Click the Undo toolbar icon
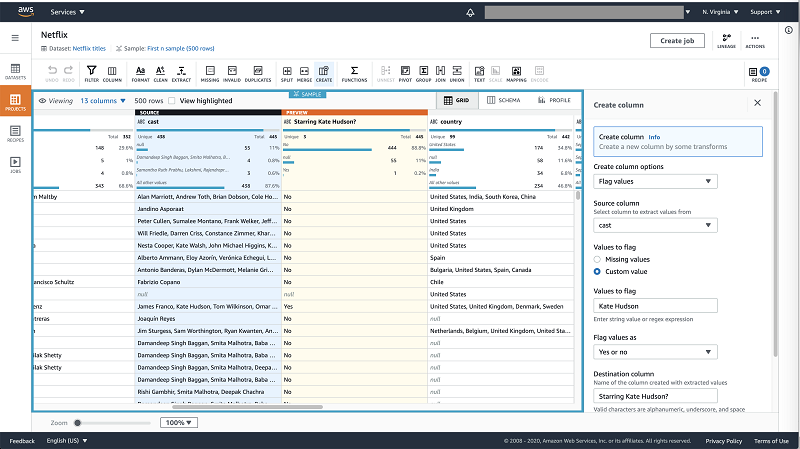 tap(52, 73)
